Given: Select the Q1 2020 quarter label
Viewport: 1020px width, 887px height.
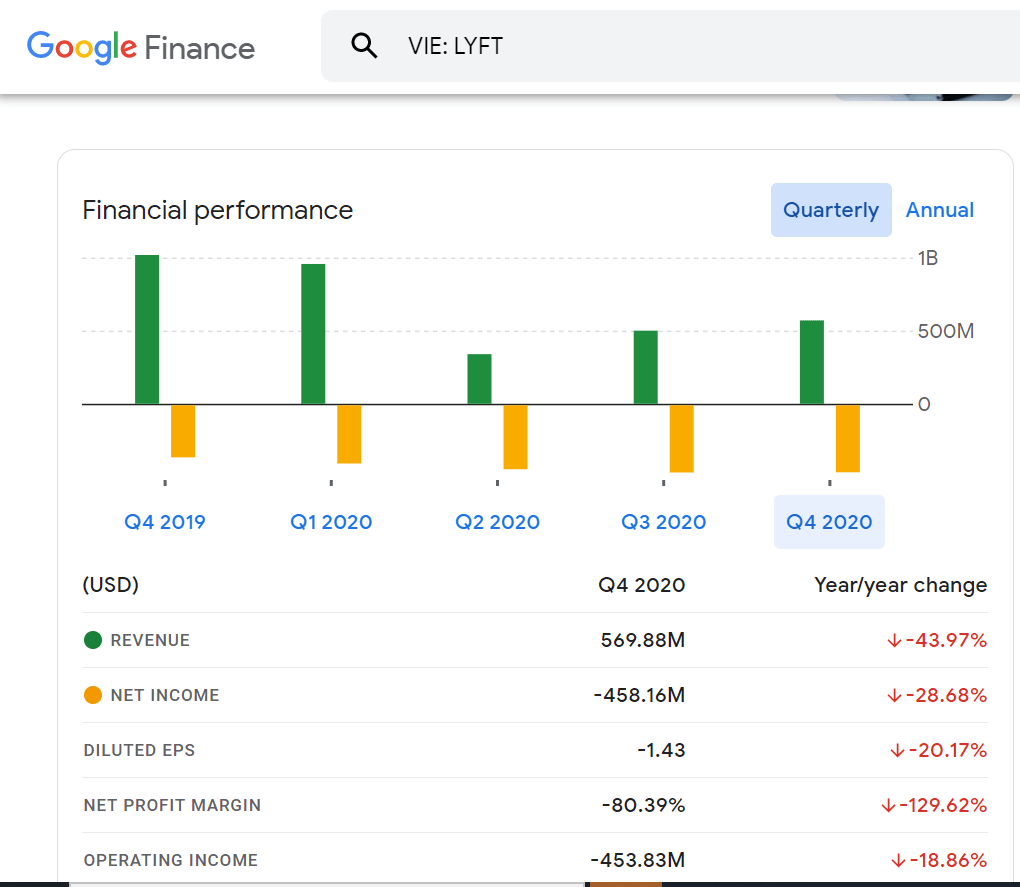Looking at the screenshot, I should [x=331, y=522].
